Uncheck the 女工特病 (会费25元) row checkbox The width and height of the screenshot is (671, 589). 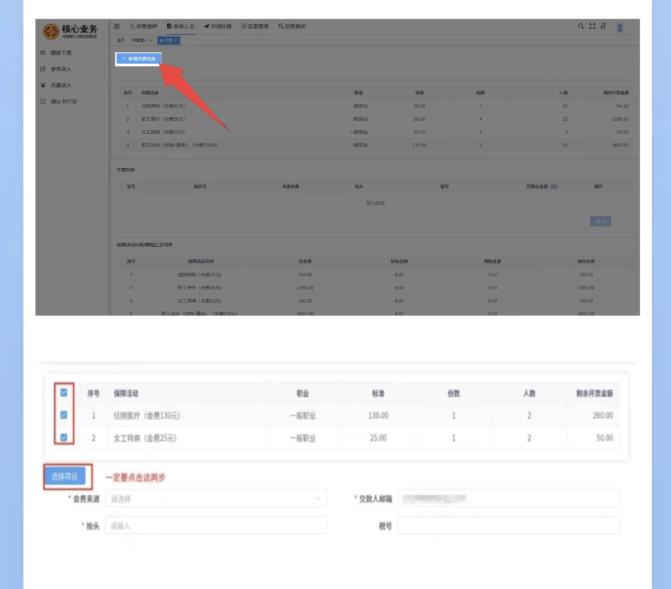pyautogui.click(x=64, y=438)
